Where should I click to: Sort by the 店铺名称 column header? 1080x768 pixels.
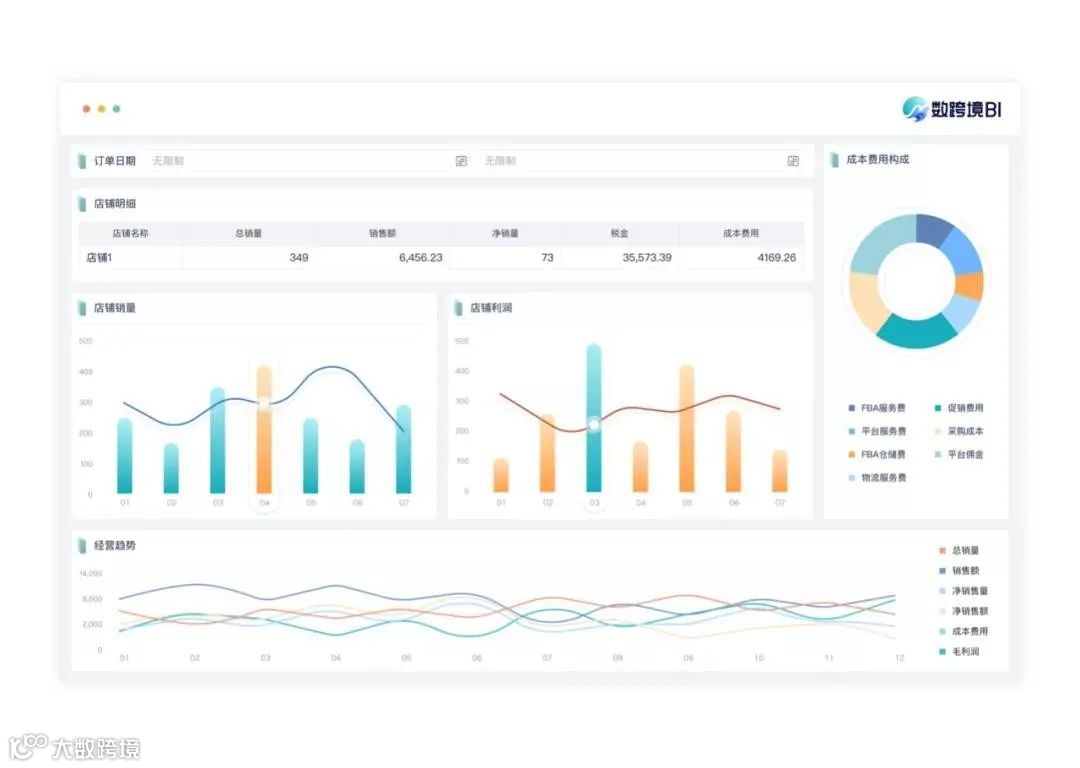[130, 233]
